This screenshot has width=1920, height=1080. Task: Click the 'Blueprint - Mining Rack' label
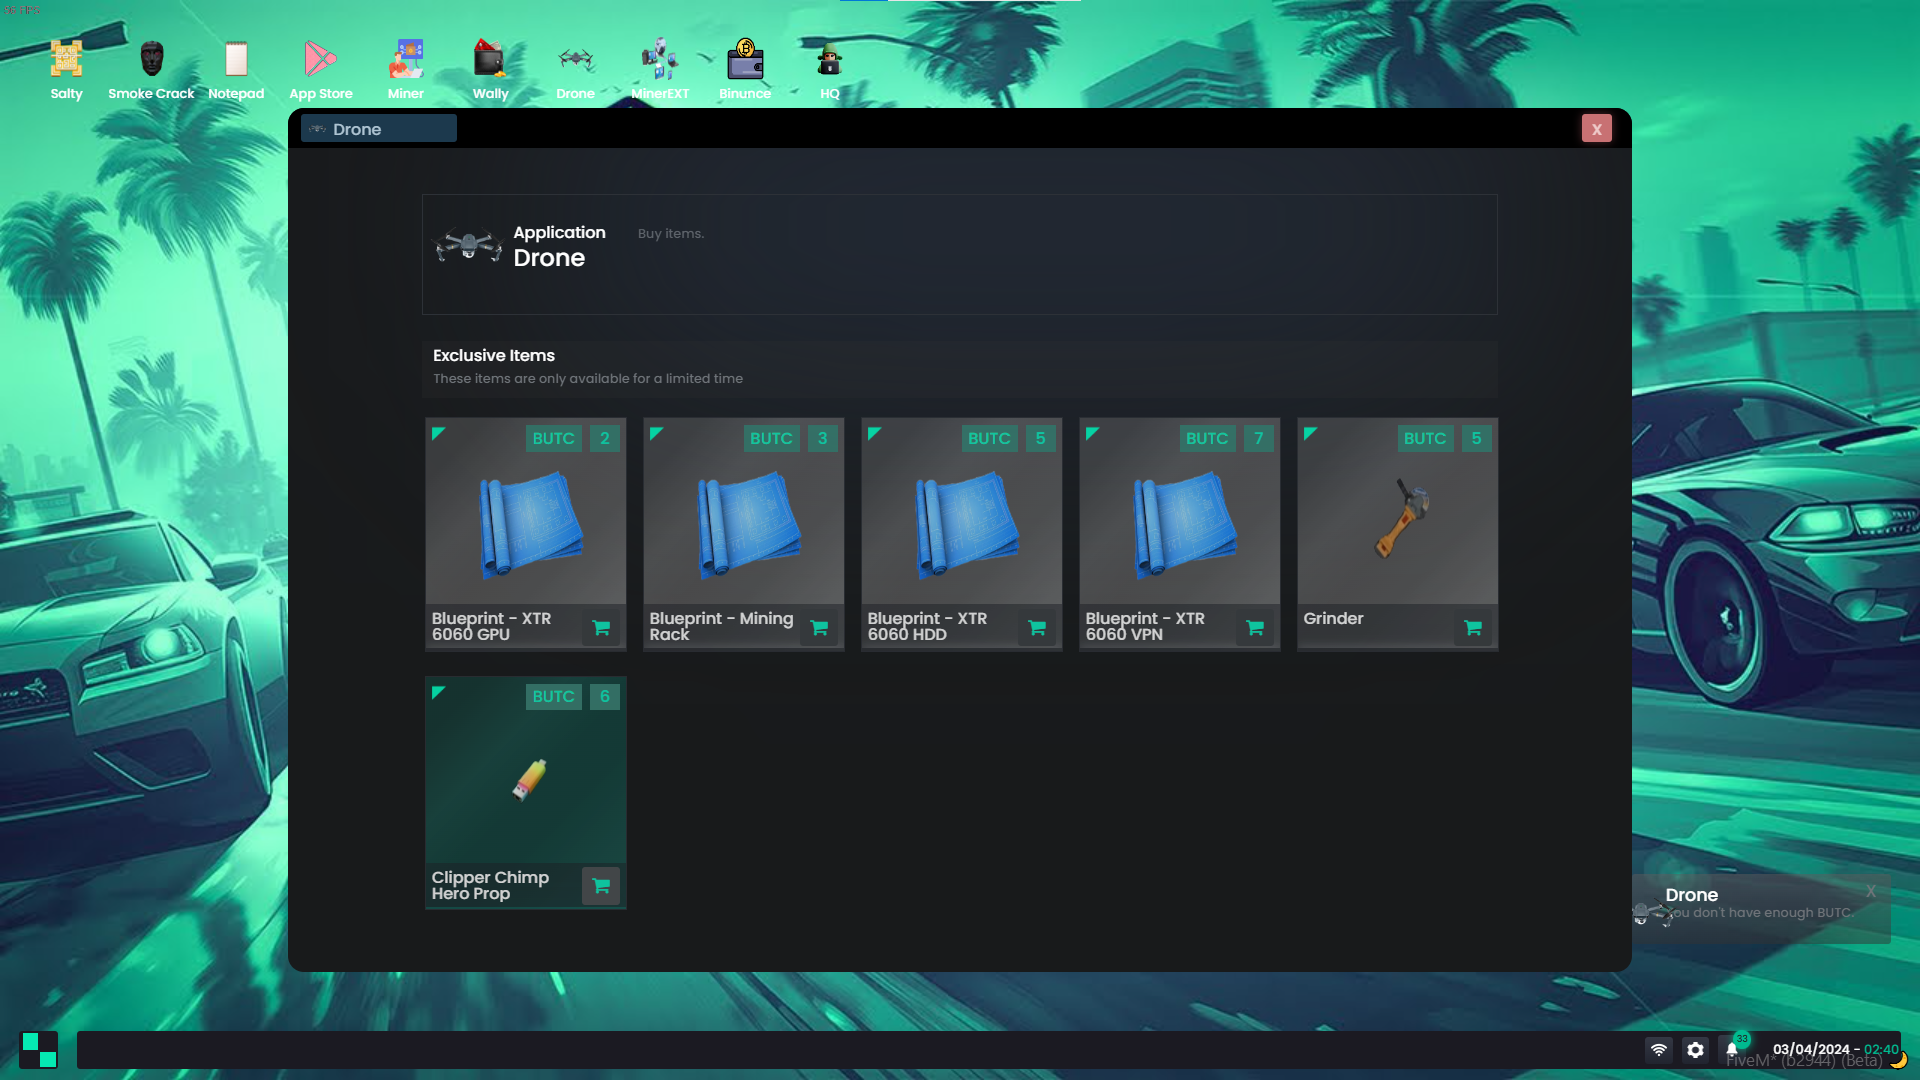[x=721, y=626]
